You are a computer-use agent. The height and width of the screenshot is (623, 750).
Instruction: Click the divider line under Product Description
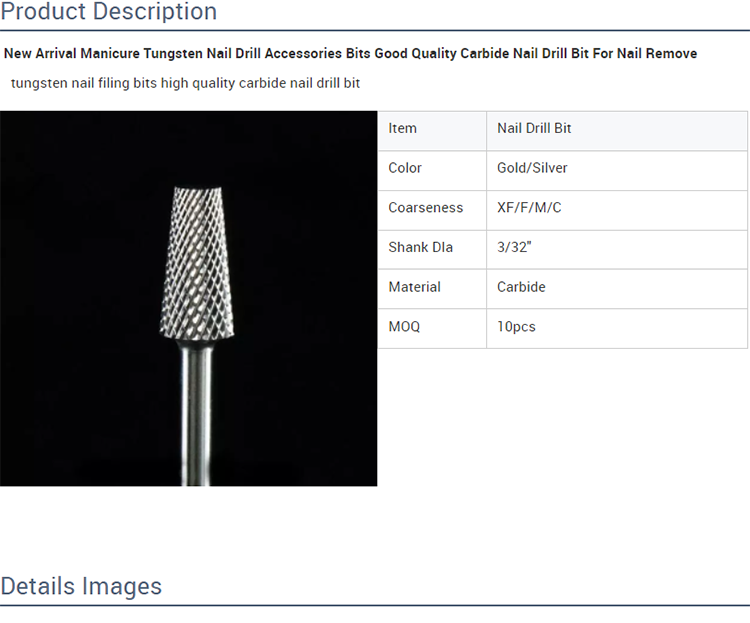[x=375, y=31]
